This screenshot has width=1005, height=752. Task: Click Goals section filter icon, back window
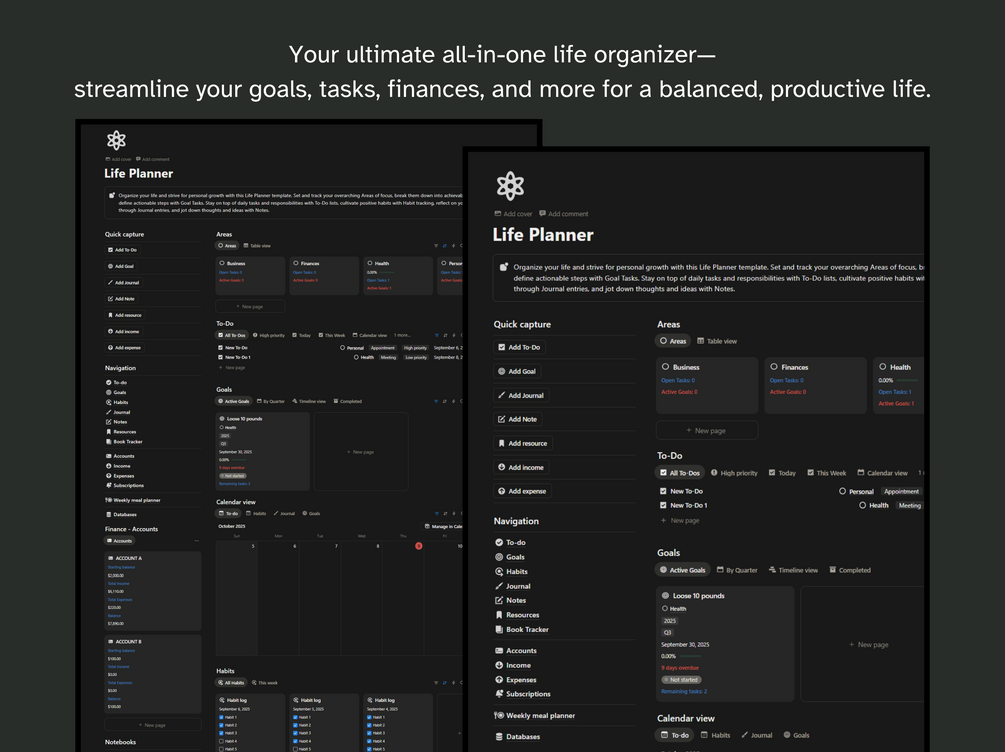click(436, 401)
